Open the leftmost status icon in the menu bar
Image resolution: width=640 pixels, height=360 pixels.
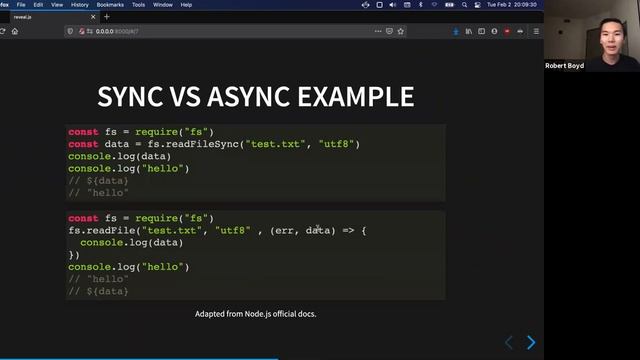[365, 5]
